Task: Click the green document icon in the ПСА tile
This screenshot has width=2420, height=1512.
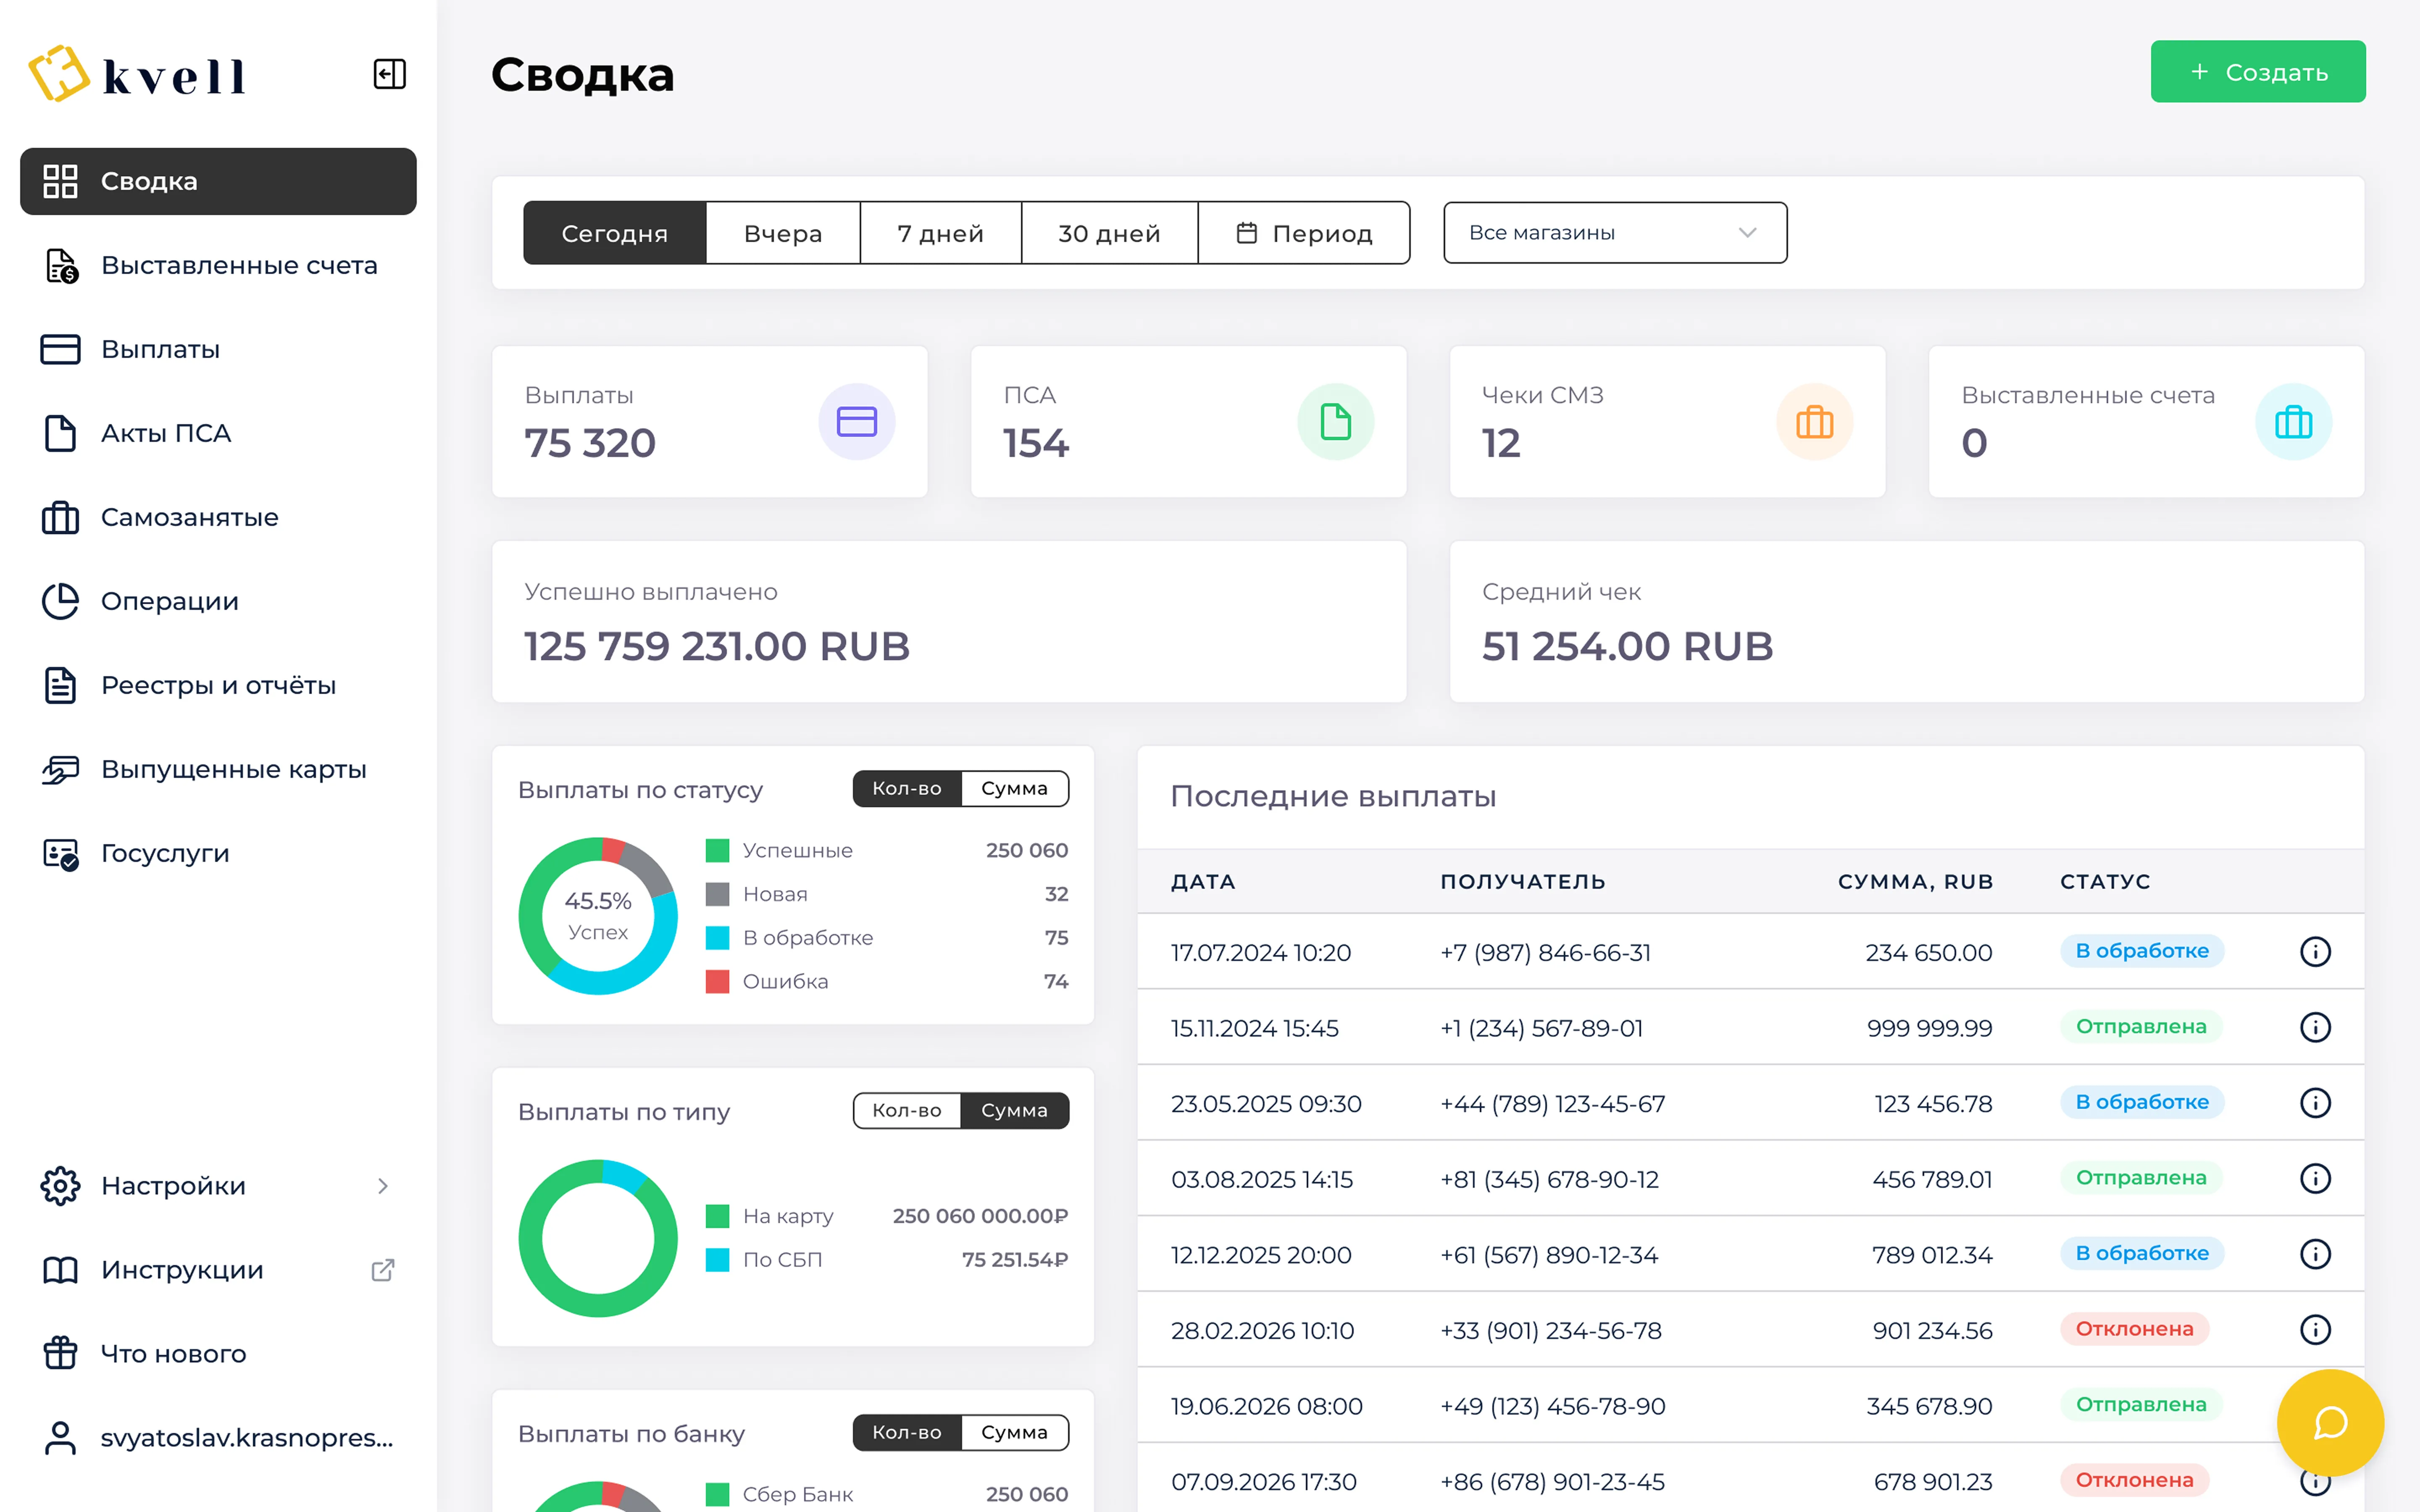Action: (x=1335, y=422)
